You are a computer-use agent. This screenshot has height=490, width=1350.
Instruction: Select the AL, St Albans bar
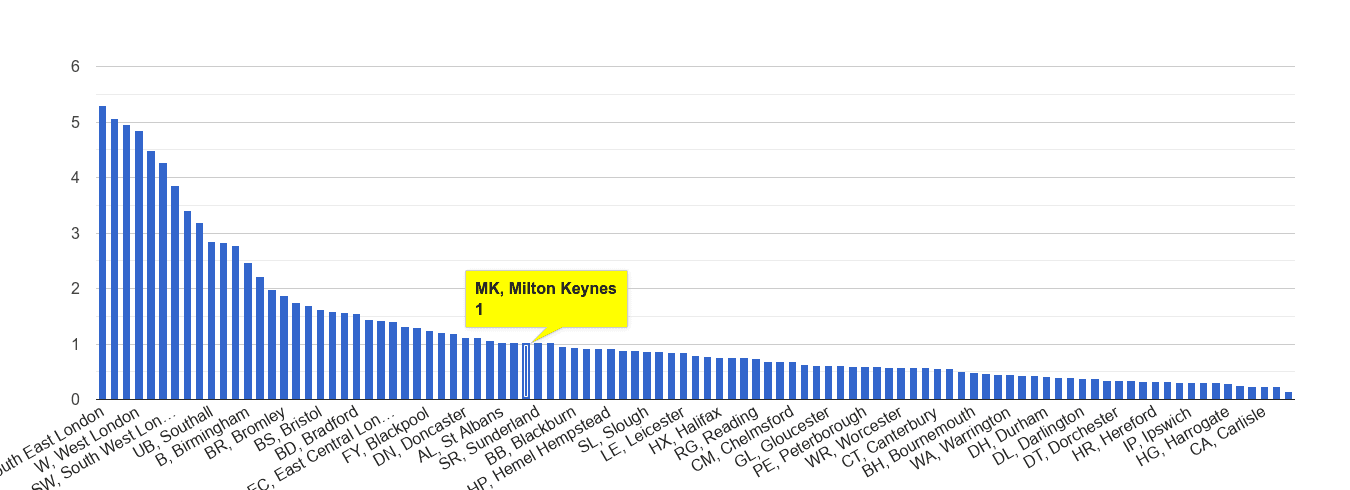(x=502, y=371)
